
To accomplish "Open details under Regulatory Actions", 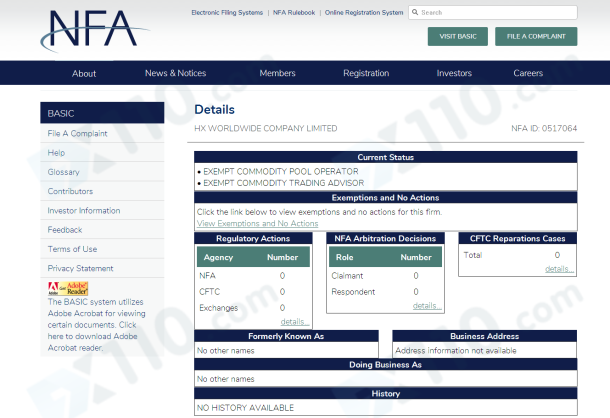I will pos(295,321).
